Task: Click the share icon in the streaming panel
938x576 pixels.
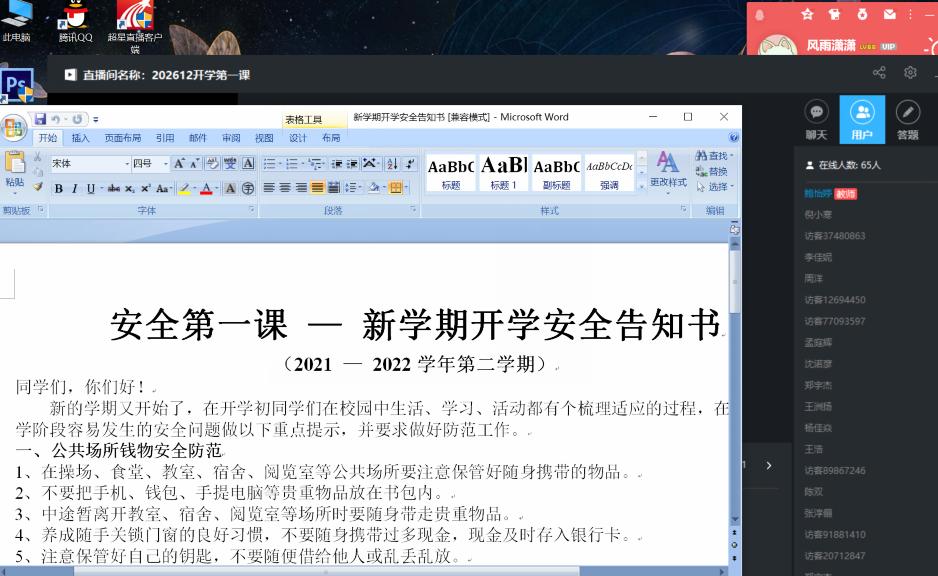Action: [x=879, y=72]
